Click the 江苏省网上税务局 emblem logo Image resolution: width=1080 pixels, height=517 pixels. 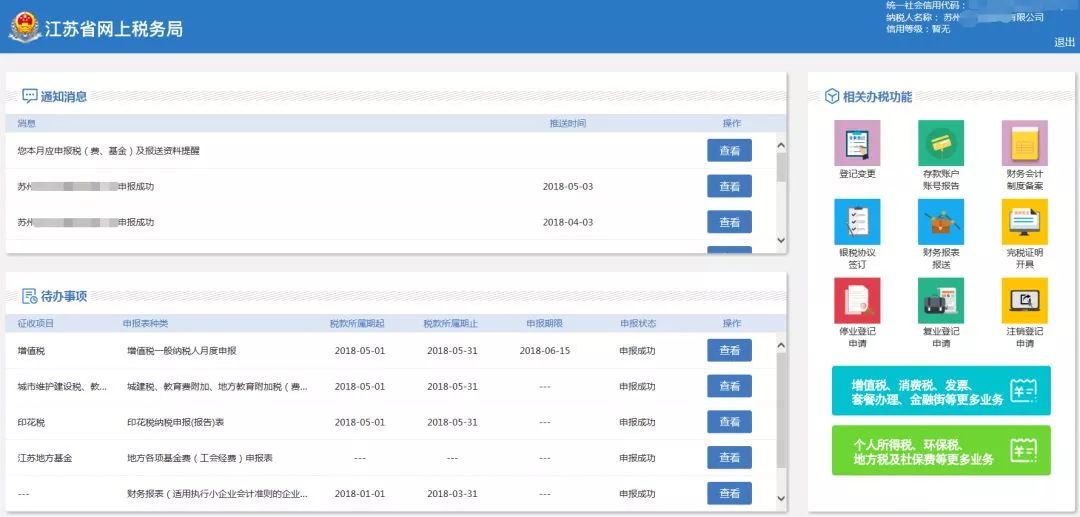tap(24, 27)
